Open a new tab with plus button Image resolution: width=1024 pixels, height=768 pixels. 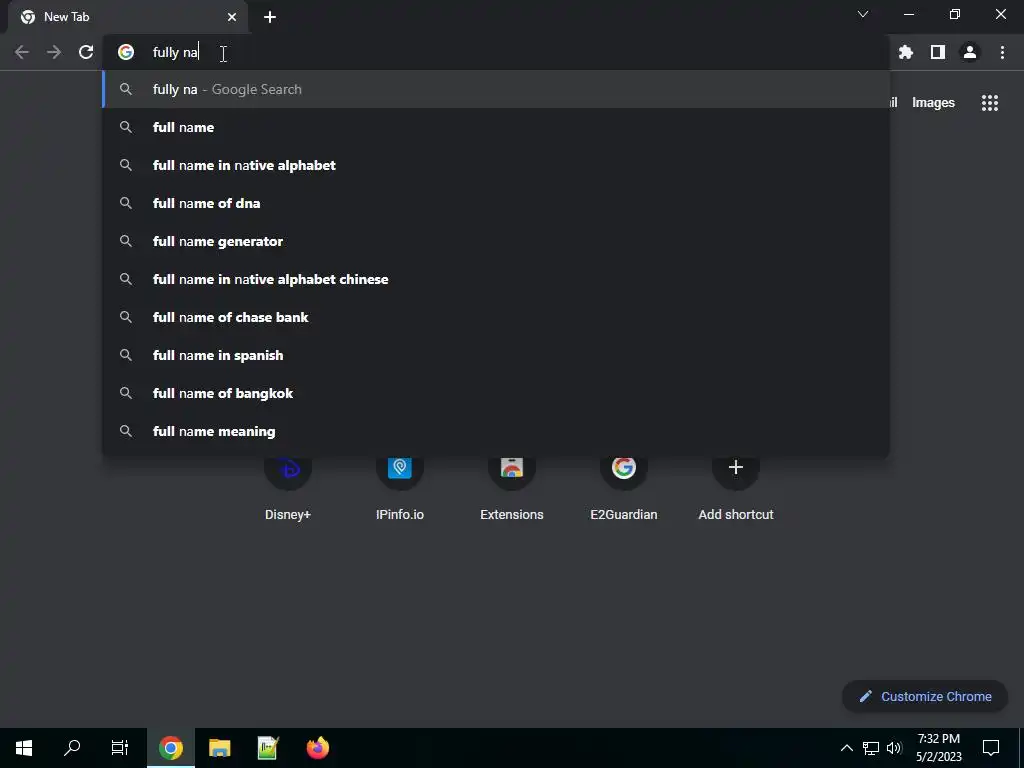[270, 17]
